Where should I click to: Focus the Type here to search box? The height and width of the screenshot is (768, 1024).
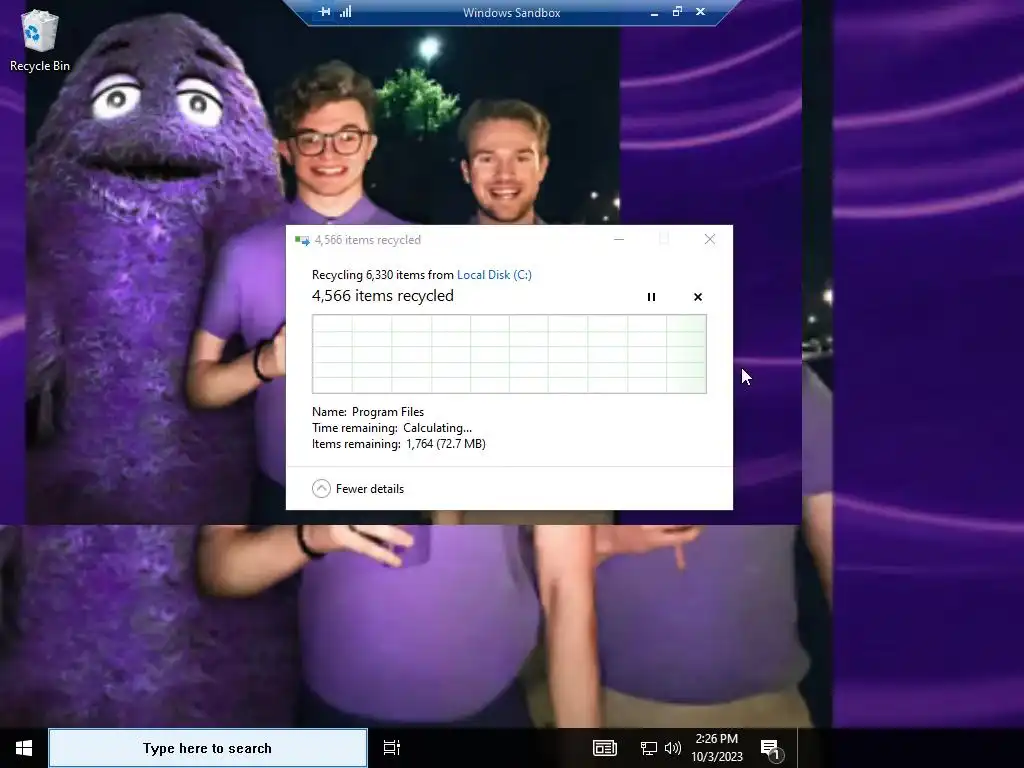(208, 748)
